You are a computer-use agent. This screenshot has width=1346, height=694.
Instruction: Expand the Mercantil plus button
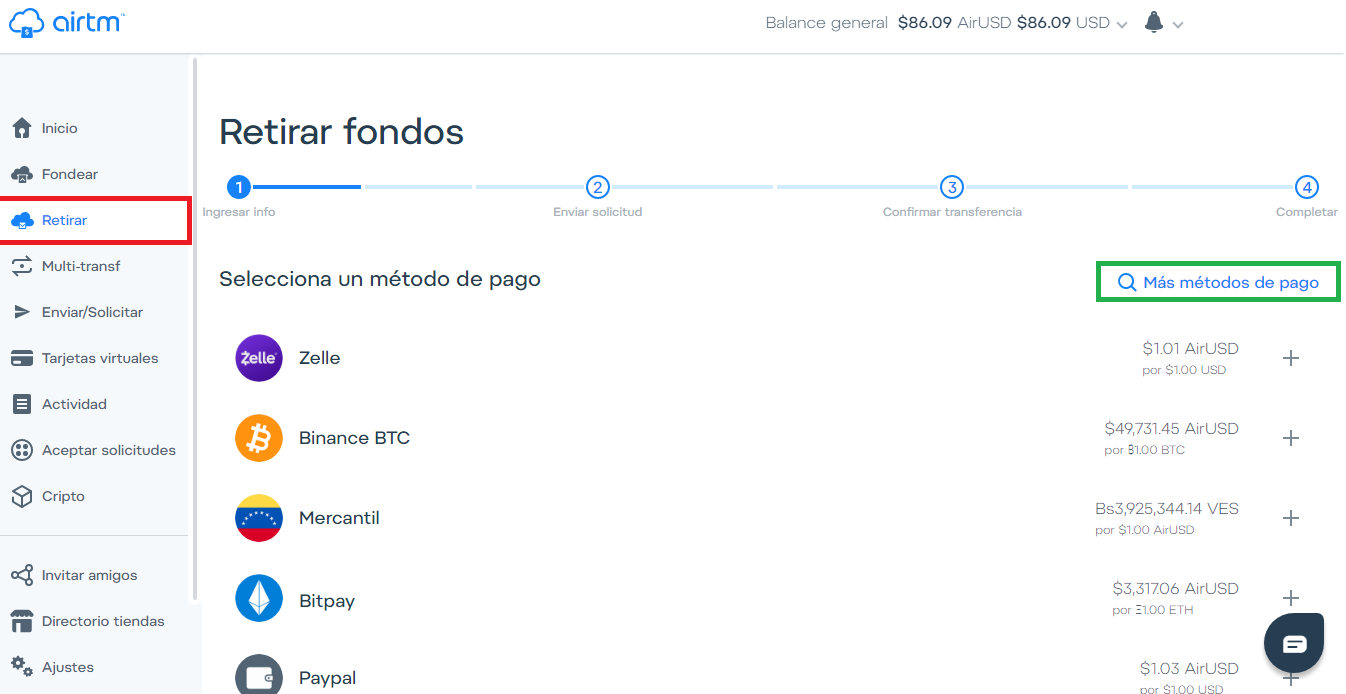pyautogui.click(x=1291, y=518)
